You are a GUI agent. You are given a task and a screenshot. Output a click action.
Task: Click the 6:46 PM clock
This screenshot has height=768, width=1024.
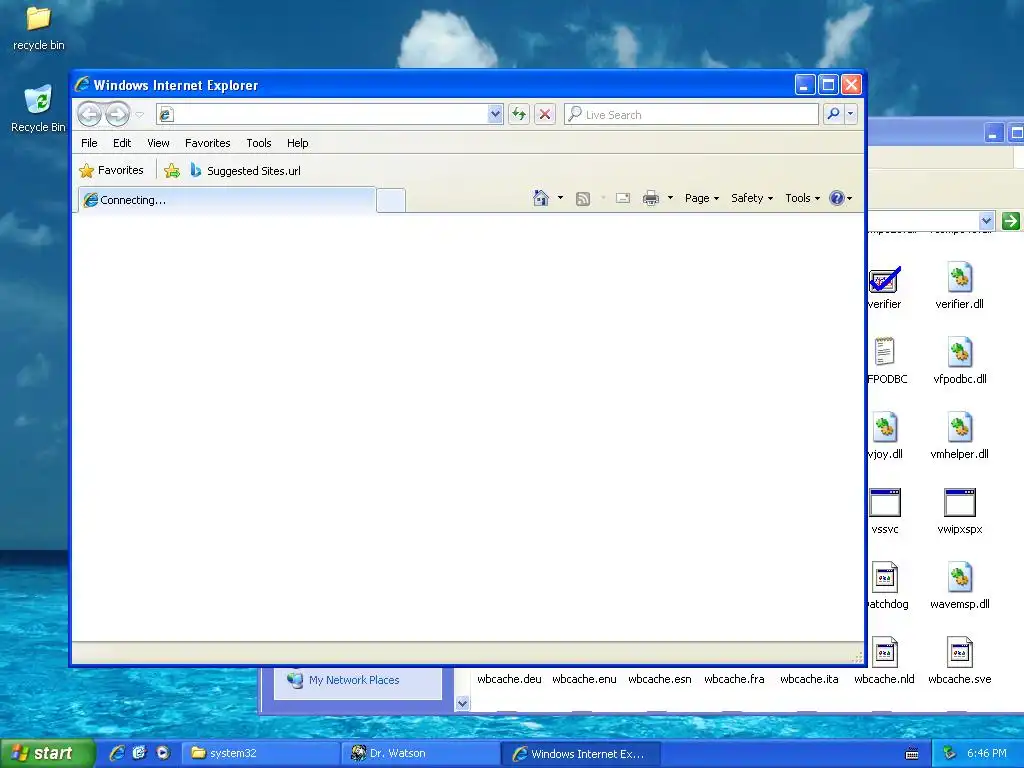[x=987, y=753]
